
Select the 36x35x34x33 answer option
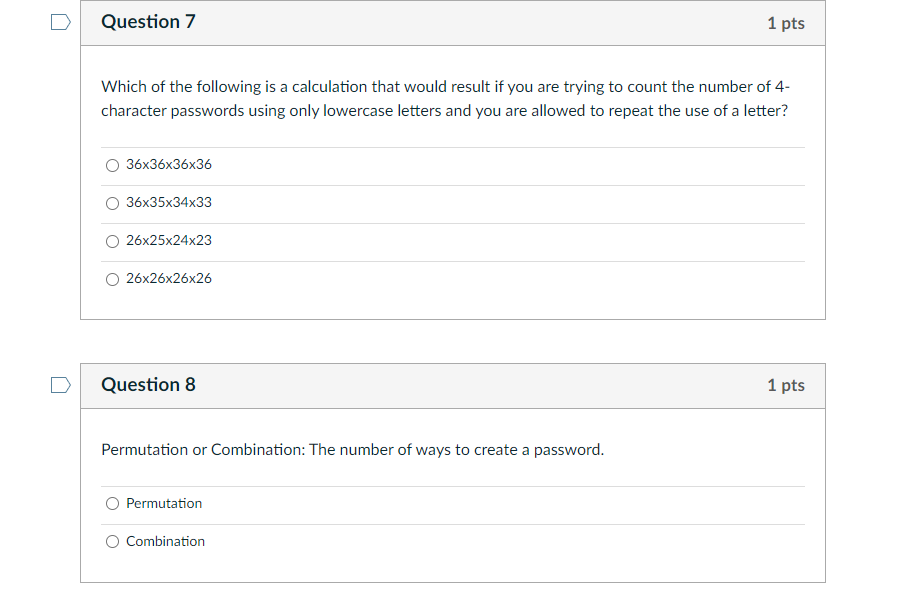[x=112, y=203]
